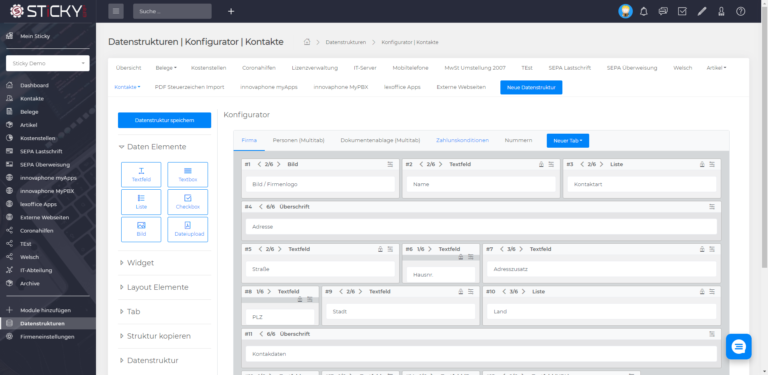Switch to the Personen (Multitab) tab
The image size is (768, 375).
pos(298,141)
